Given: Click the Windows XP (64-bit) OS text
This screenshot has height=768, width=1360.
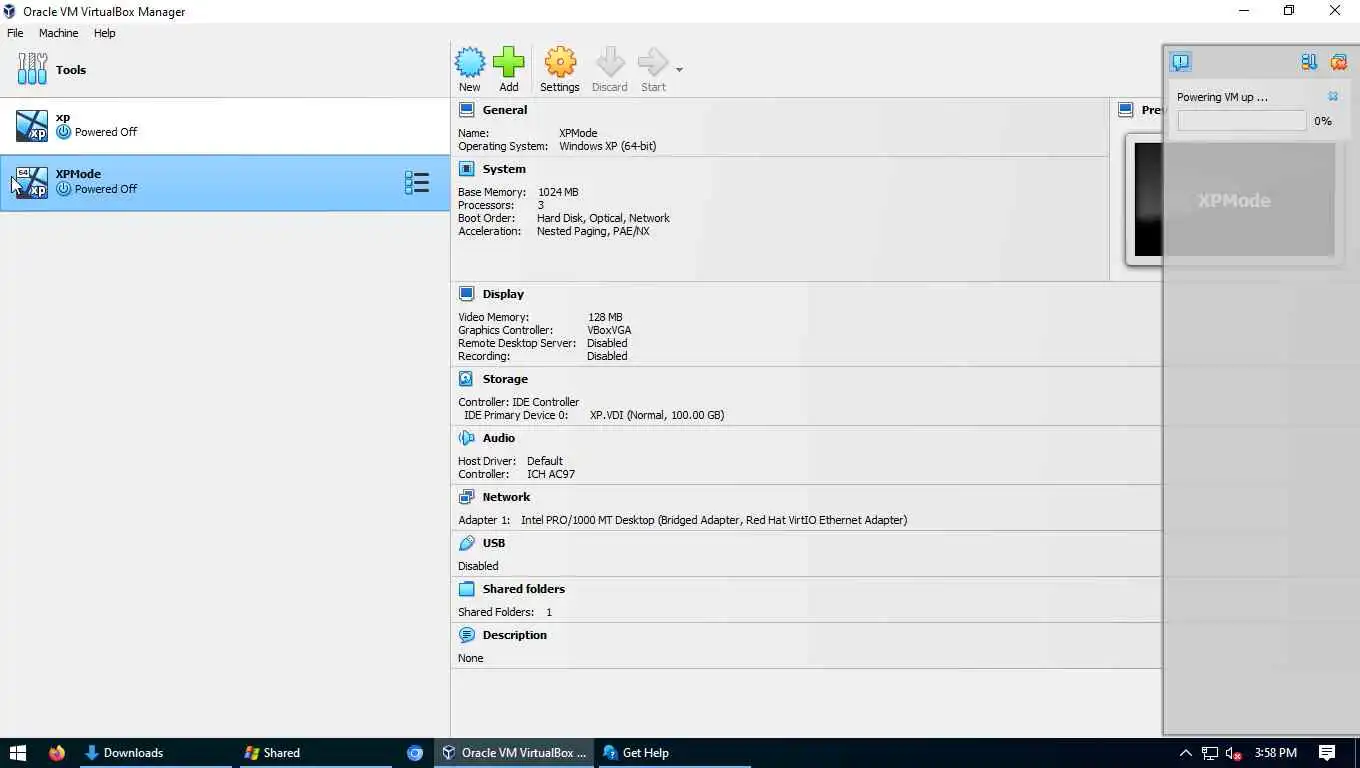Looking at the screenshot, I should [608, 146].
